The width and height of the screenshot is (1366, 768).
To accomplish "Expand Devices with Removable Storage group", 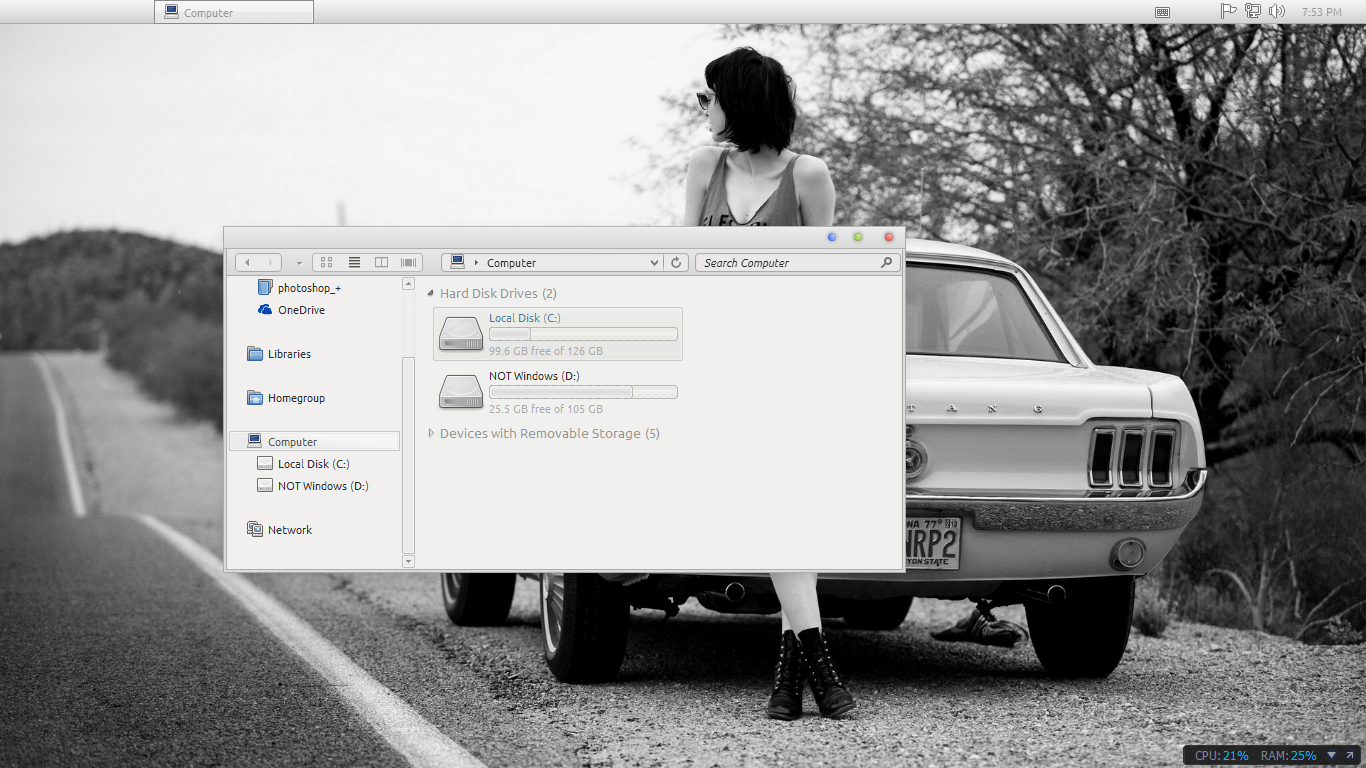I will click(x=431, y=434).
